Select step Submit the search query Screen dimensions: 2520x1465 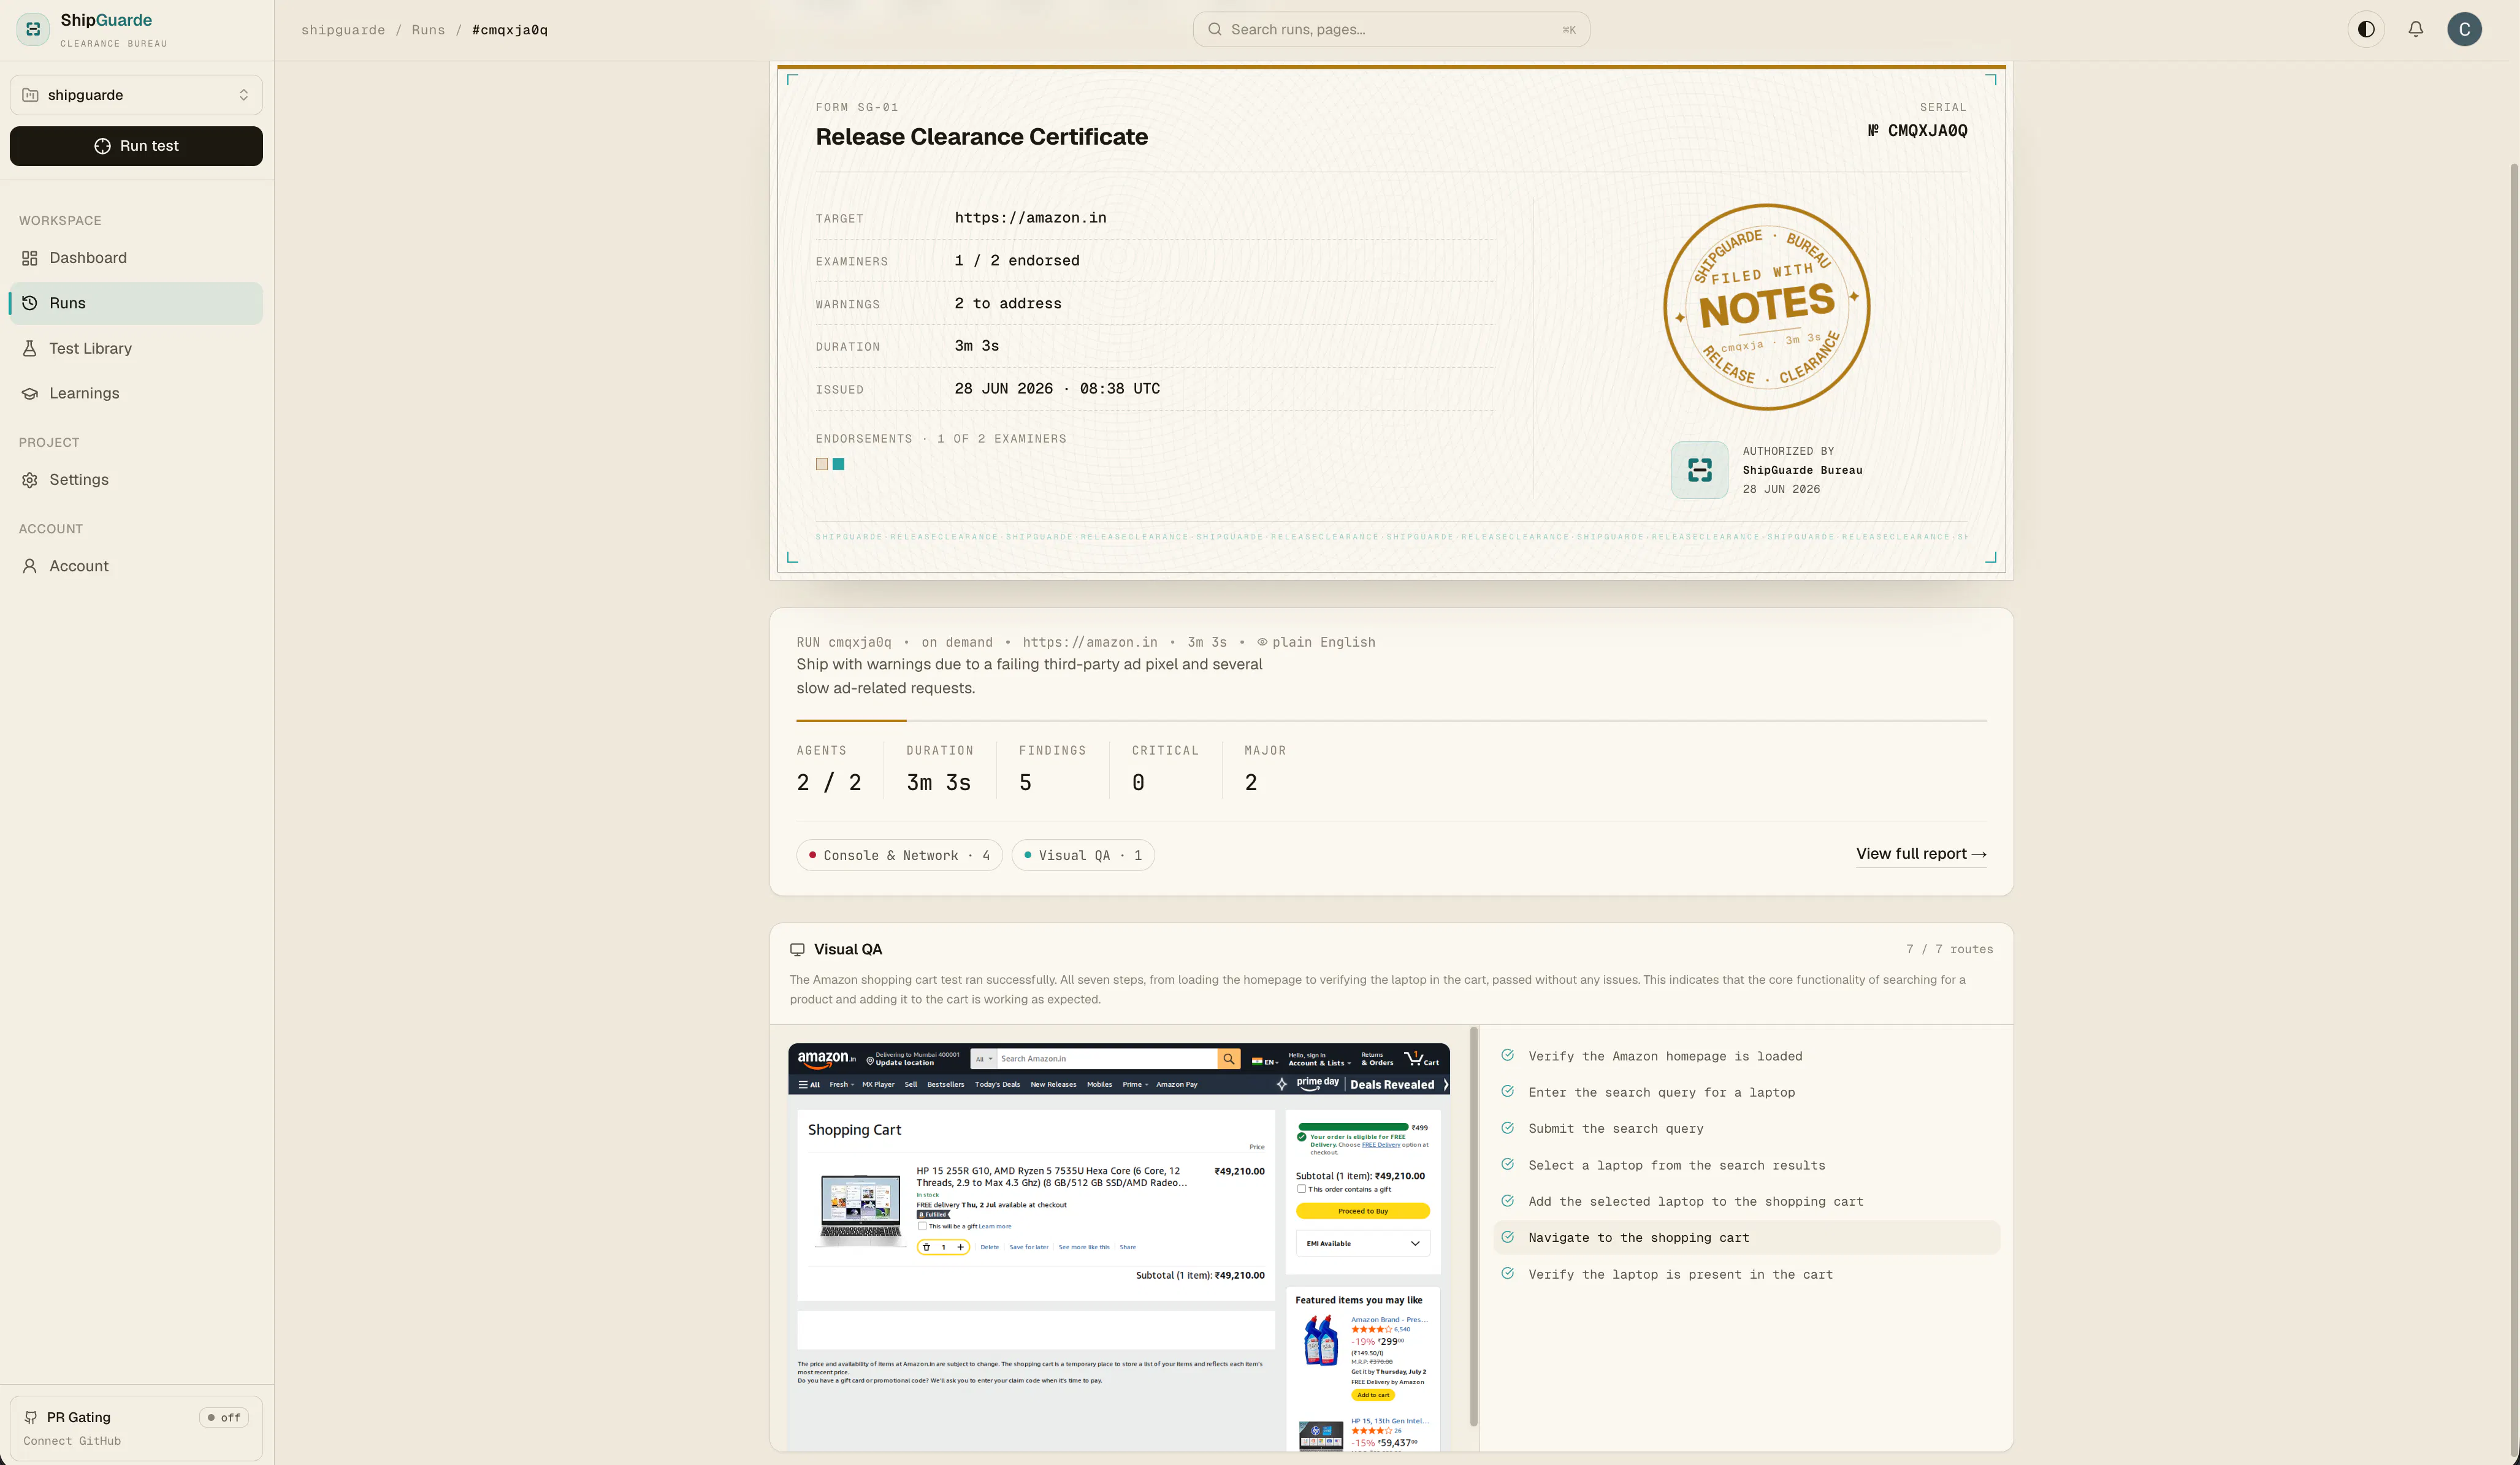point(1746,1129)
